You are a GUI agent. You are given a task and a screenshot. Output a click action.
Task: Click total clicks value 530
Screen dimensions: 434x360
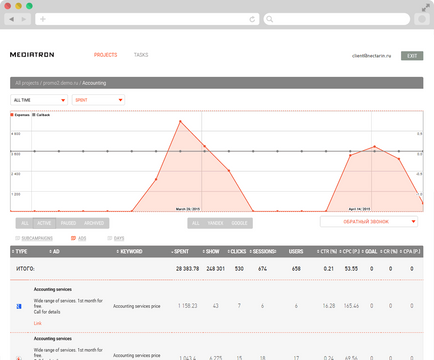click(x=239, y=269)
